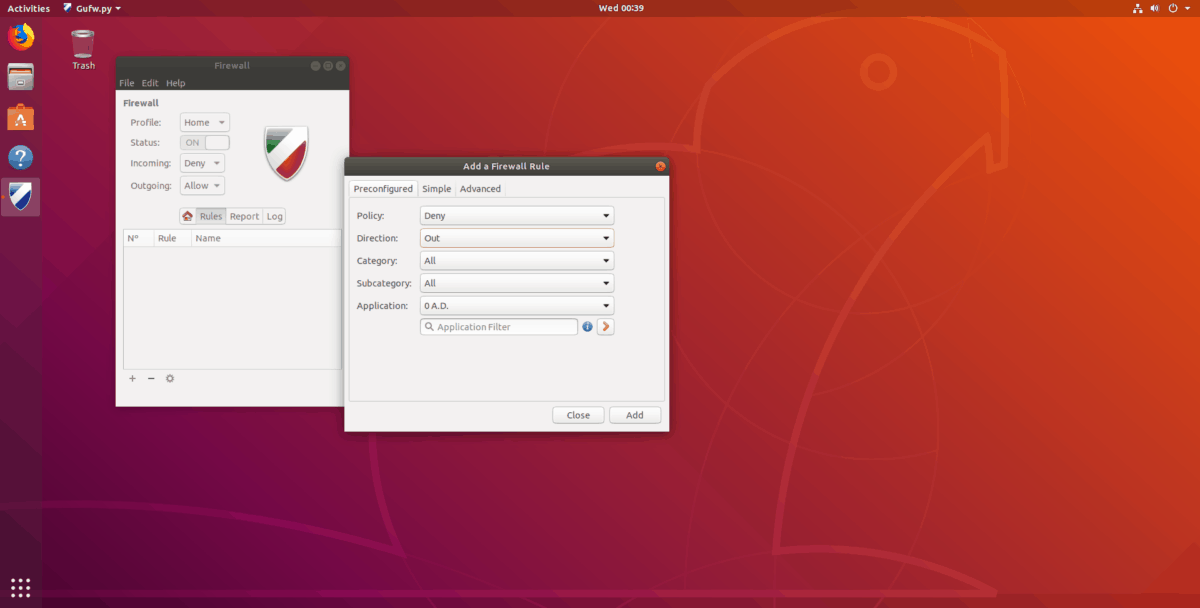The image size is (1200, 608).
Task: Remove a rule using the minus icon
Action: pos(151,379)
